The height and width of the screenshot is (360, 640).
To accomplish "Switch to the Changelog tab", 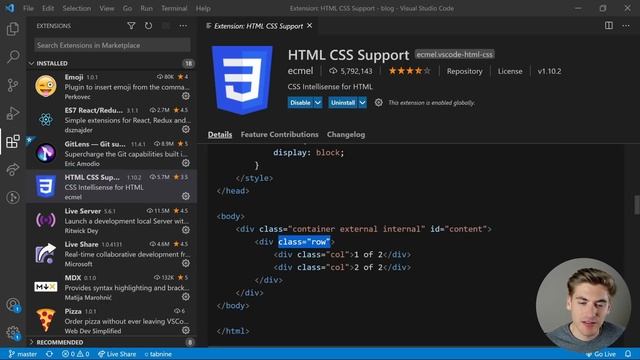I will 346,134.
